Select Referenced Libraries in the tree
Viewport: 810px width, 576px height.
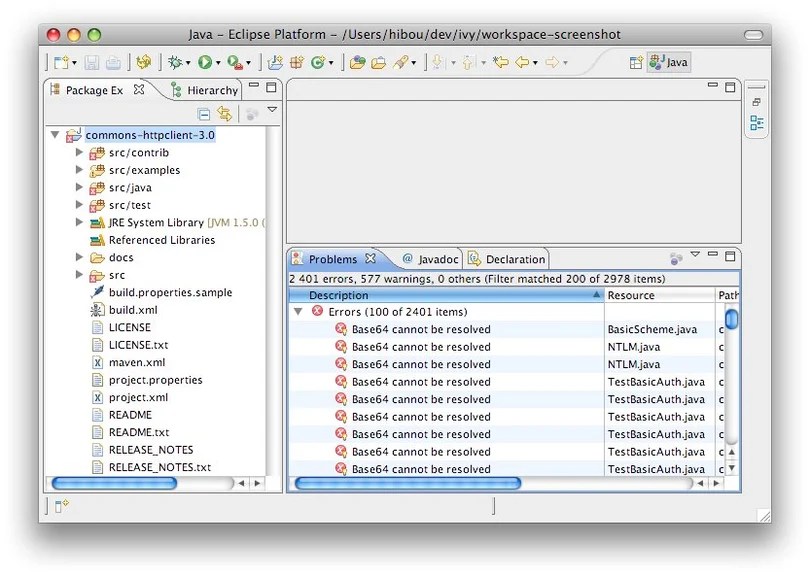click(x=162, y=240)
